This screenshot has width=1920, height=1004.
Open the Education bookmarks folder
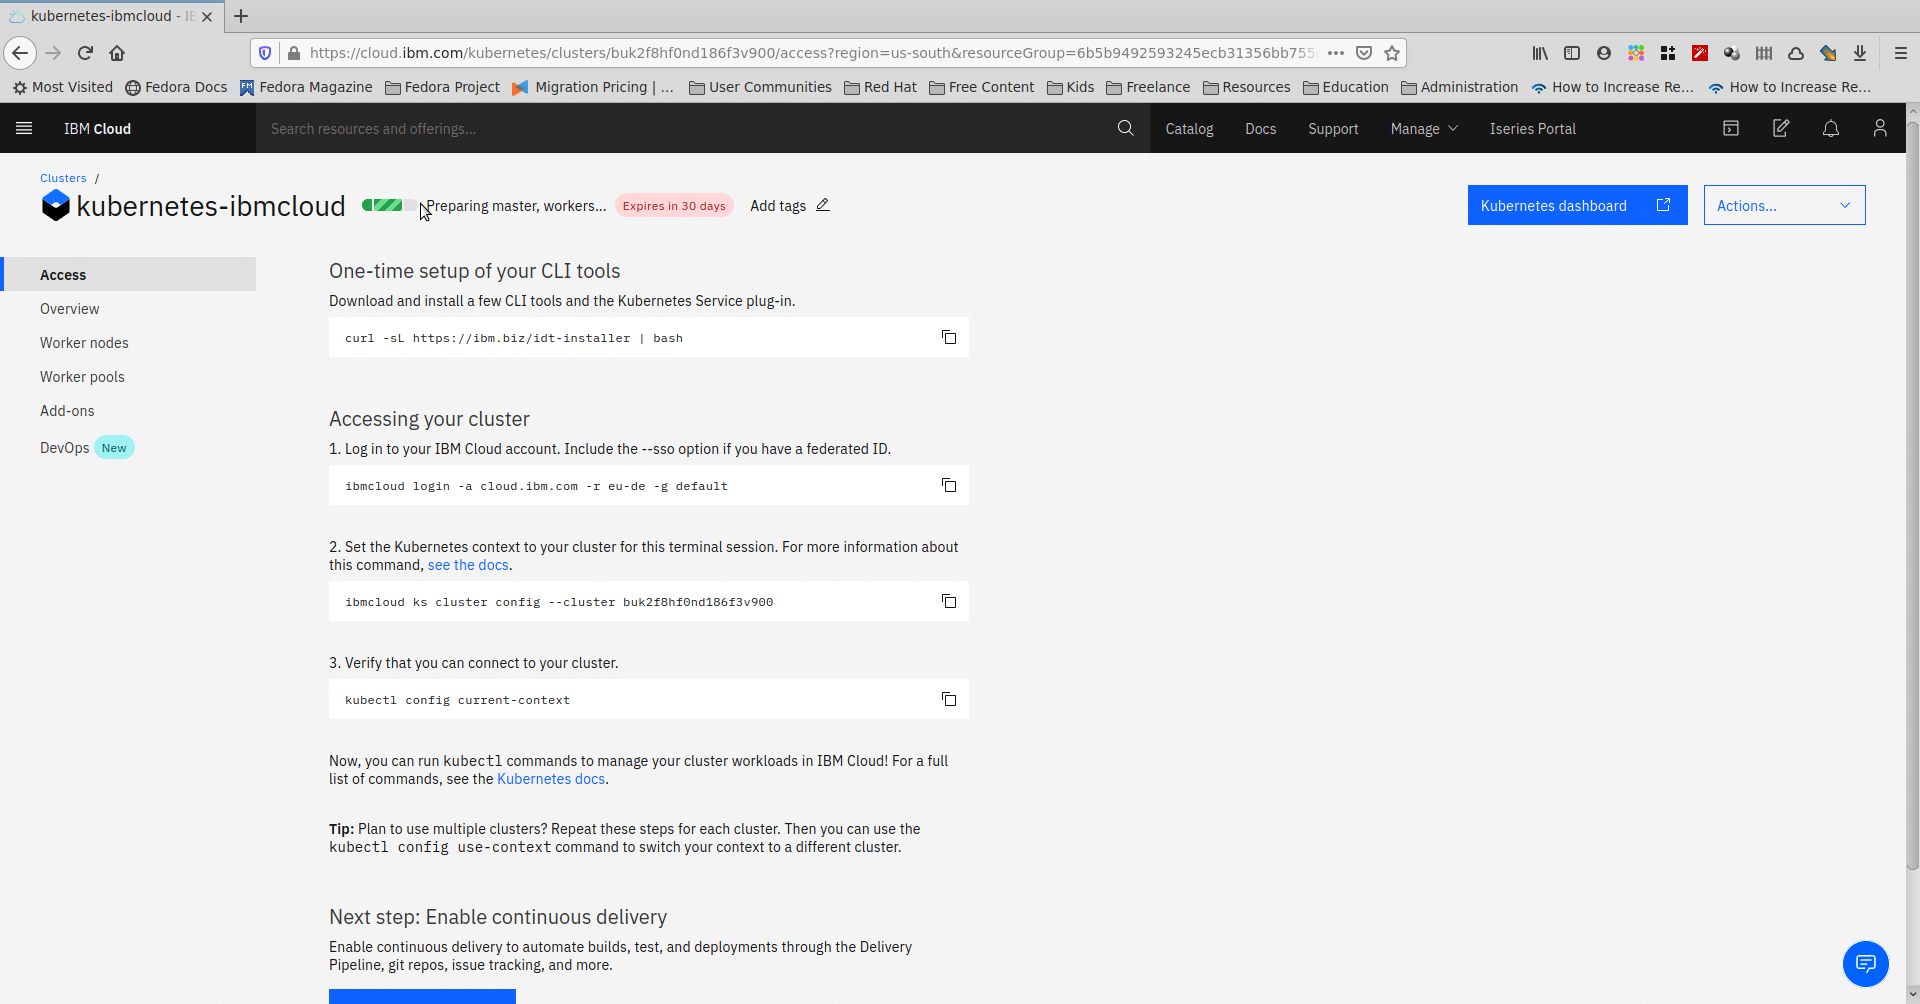[1346, 87]
